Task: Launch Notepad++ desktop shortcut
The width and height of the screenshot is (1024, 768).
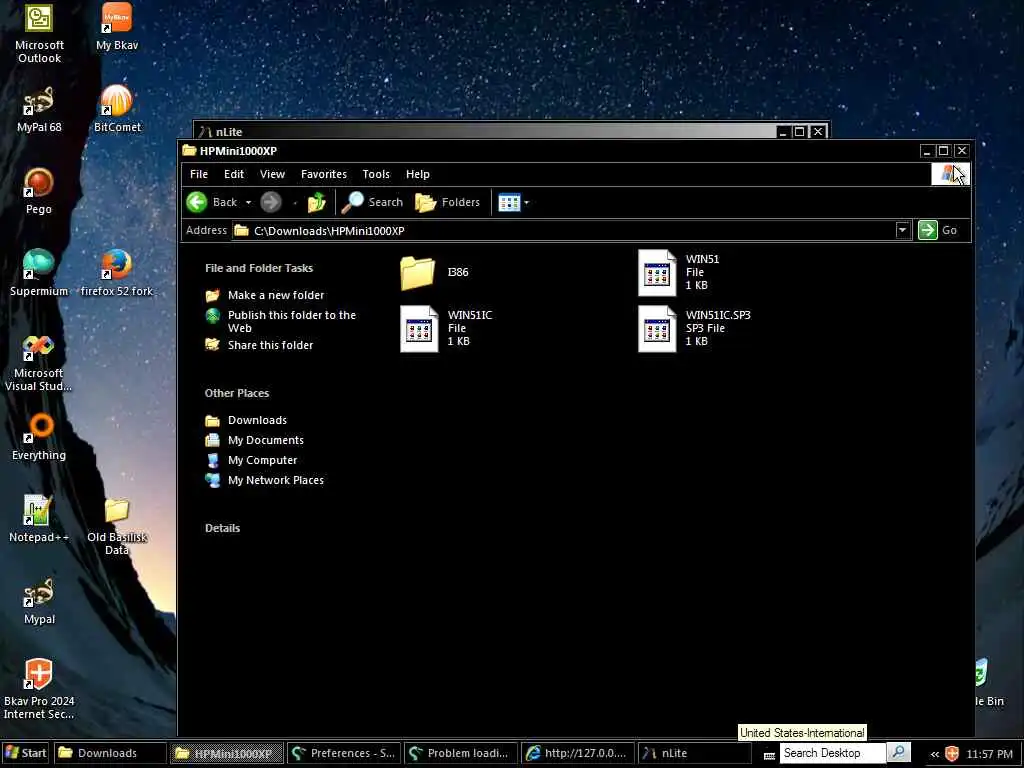Action: coord(39,519)
